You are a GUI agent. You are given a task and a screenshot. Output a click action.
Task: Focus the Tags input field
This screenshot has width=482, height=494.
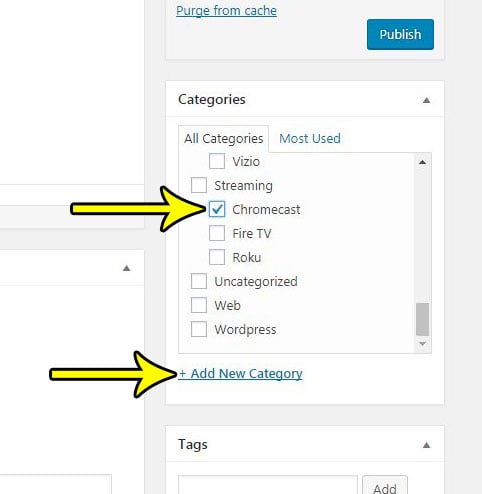268,485
